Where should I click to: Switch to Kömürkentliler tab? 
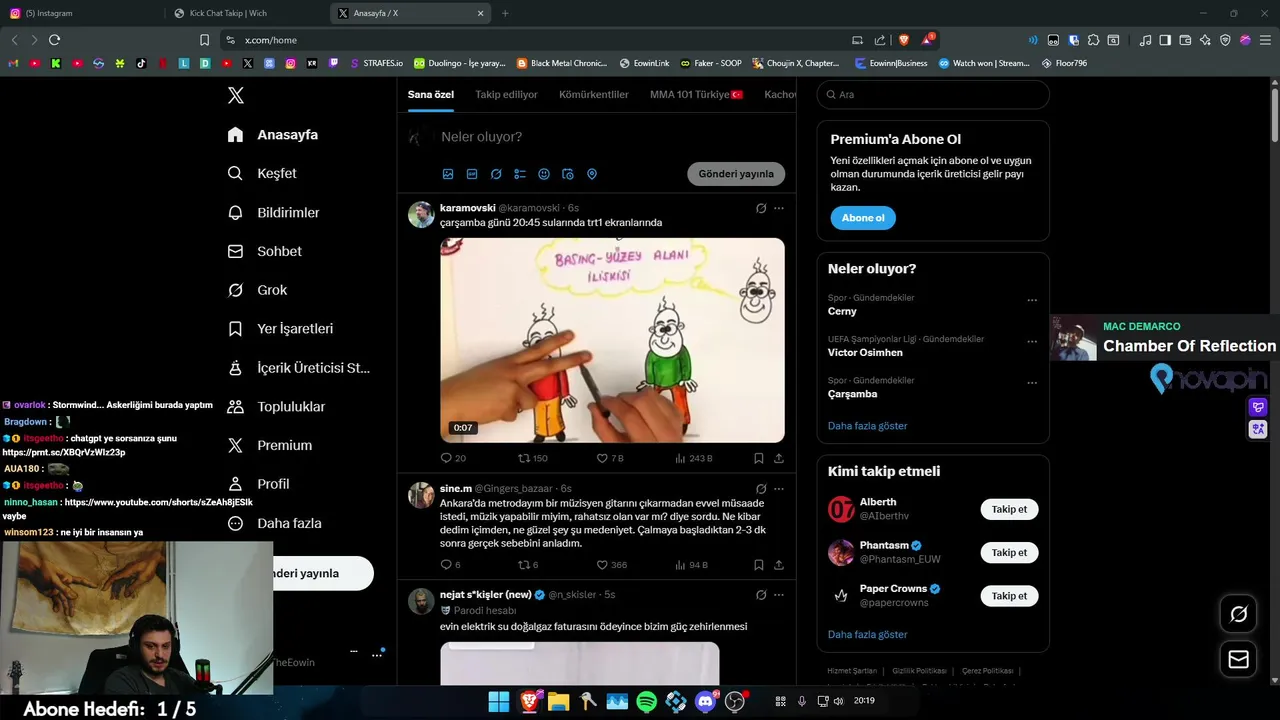pyautogui.click(x=594, y=94)
